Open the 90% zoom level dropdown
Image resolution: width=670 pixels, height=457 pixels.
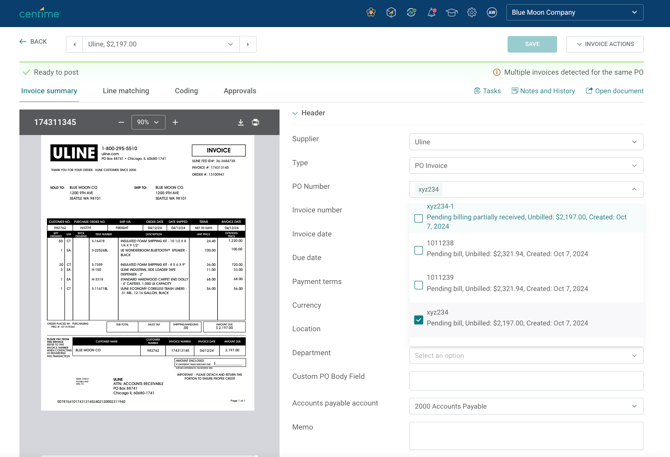[148, 122]
